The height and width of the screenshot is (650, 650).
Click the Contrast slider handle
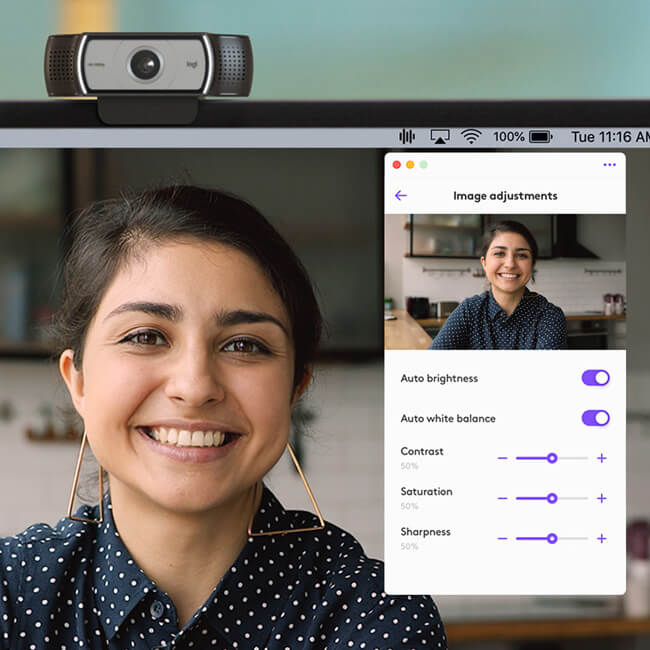[x=551, y=458]
